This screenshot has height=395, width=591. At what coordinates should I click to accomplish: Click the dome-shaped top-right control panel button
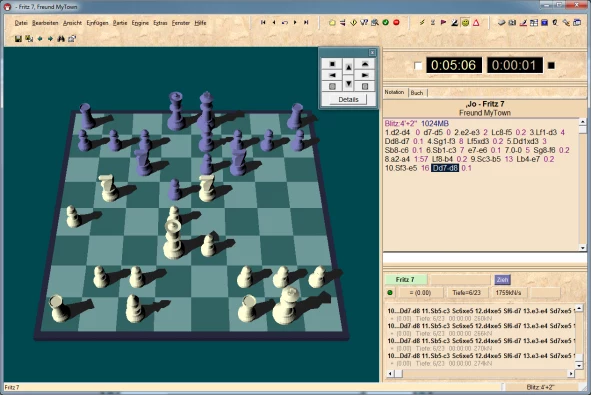[364, 64]
